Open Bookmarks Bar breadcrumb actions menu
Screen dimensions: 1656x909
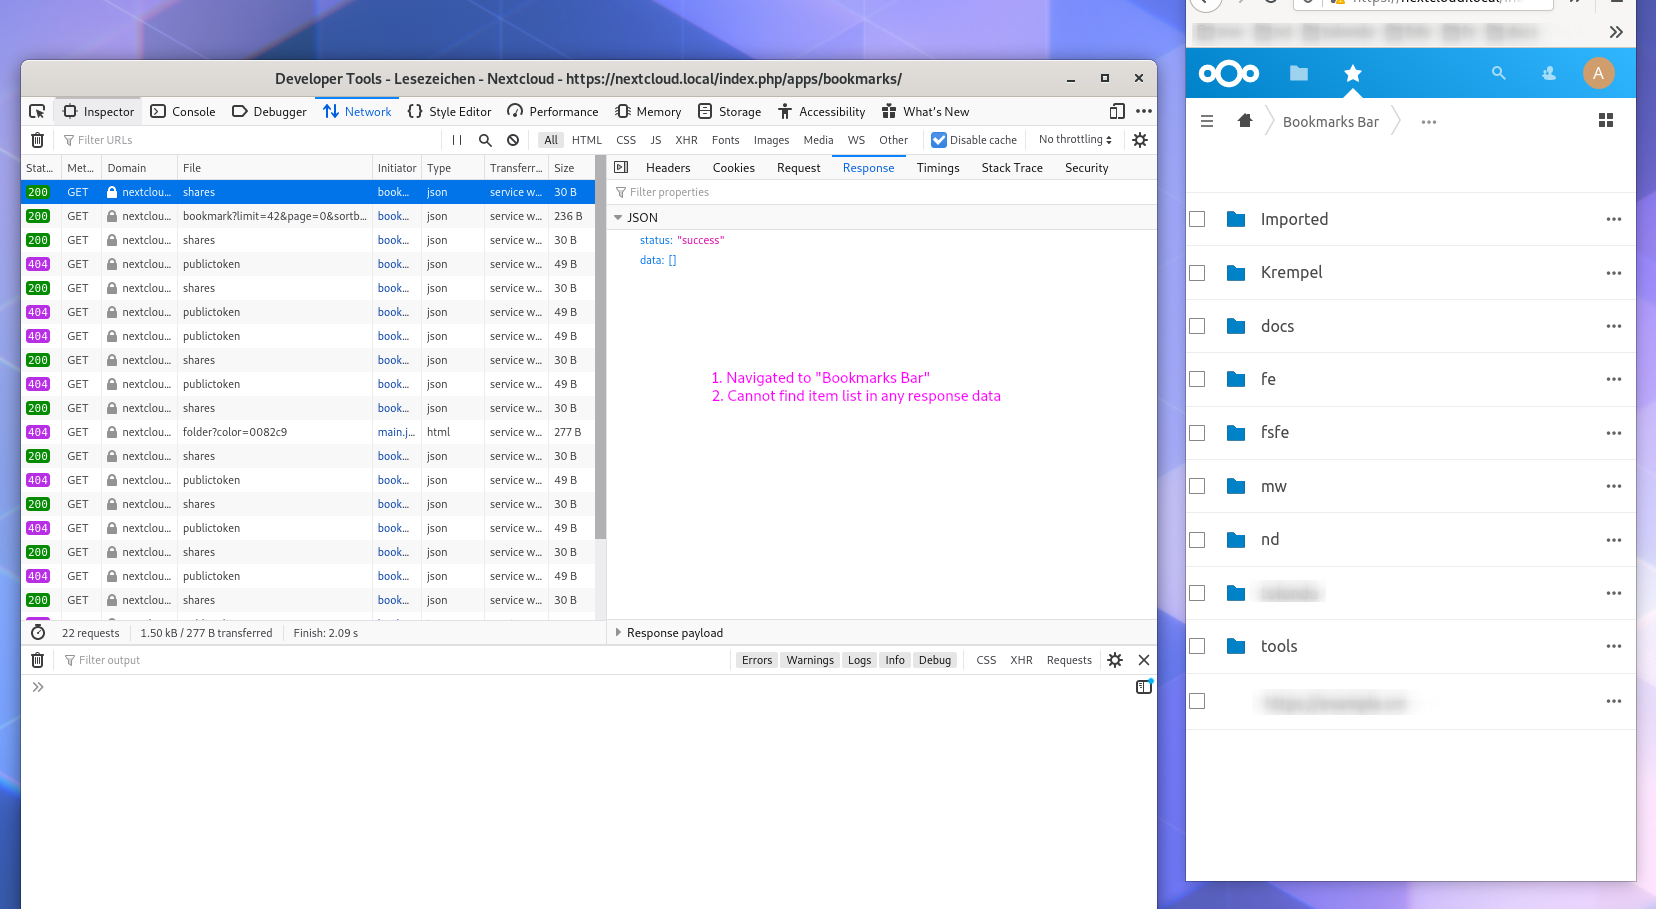[1429, 122]
